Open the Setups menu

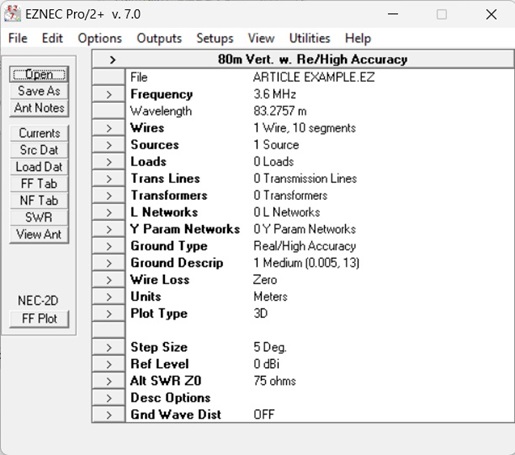215,38
